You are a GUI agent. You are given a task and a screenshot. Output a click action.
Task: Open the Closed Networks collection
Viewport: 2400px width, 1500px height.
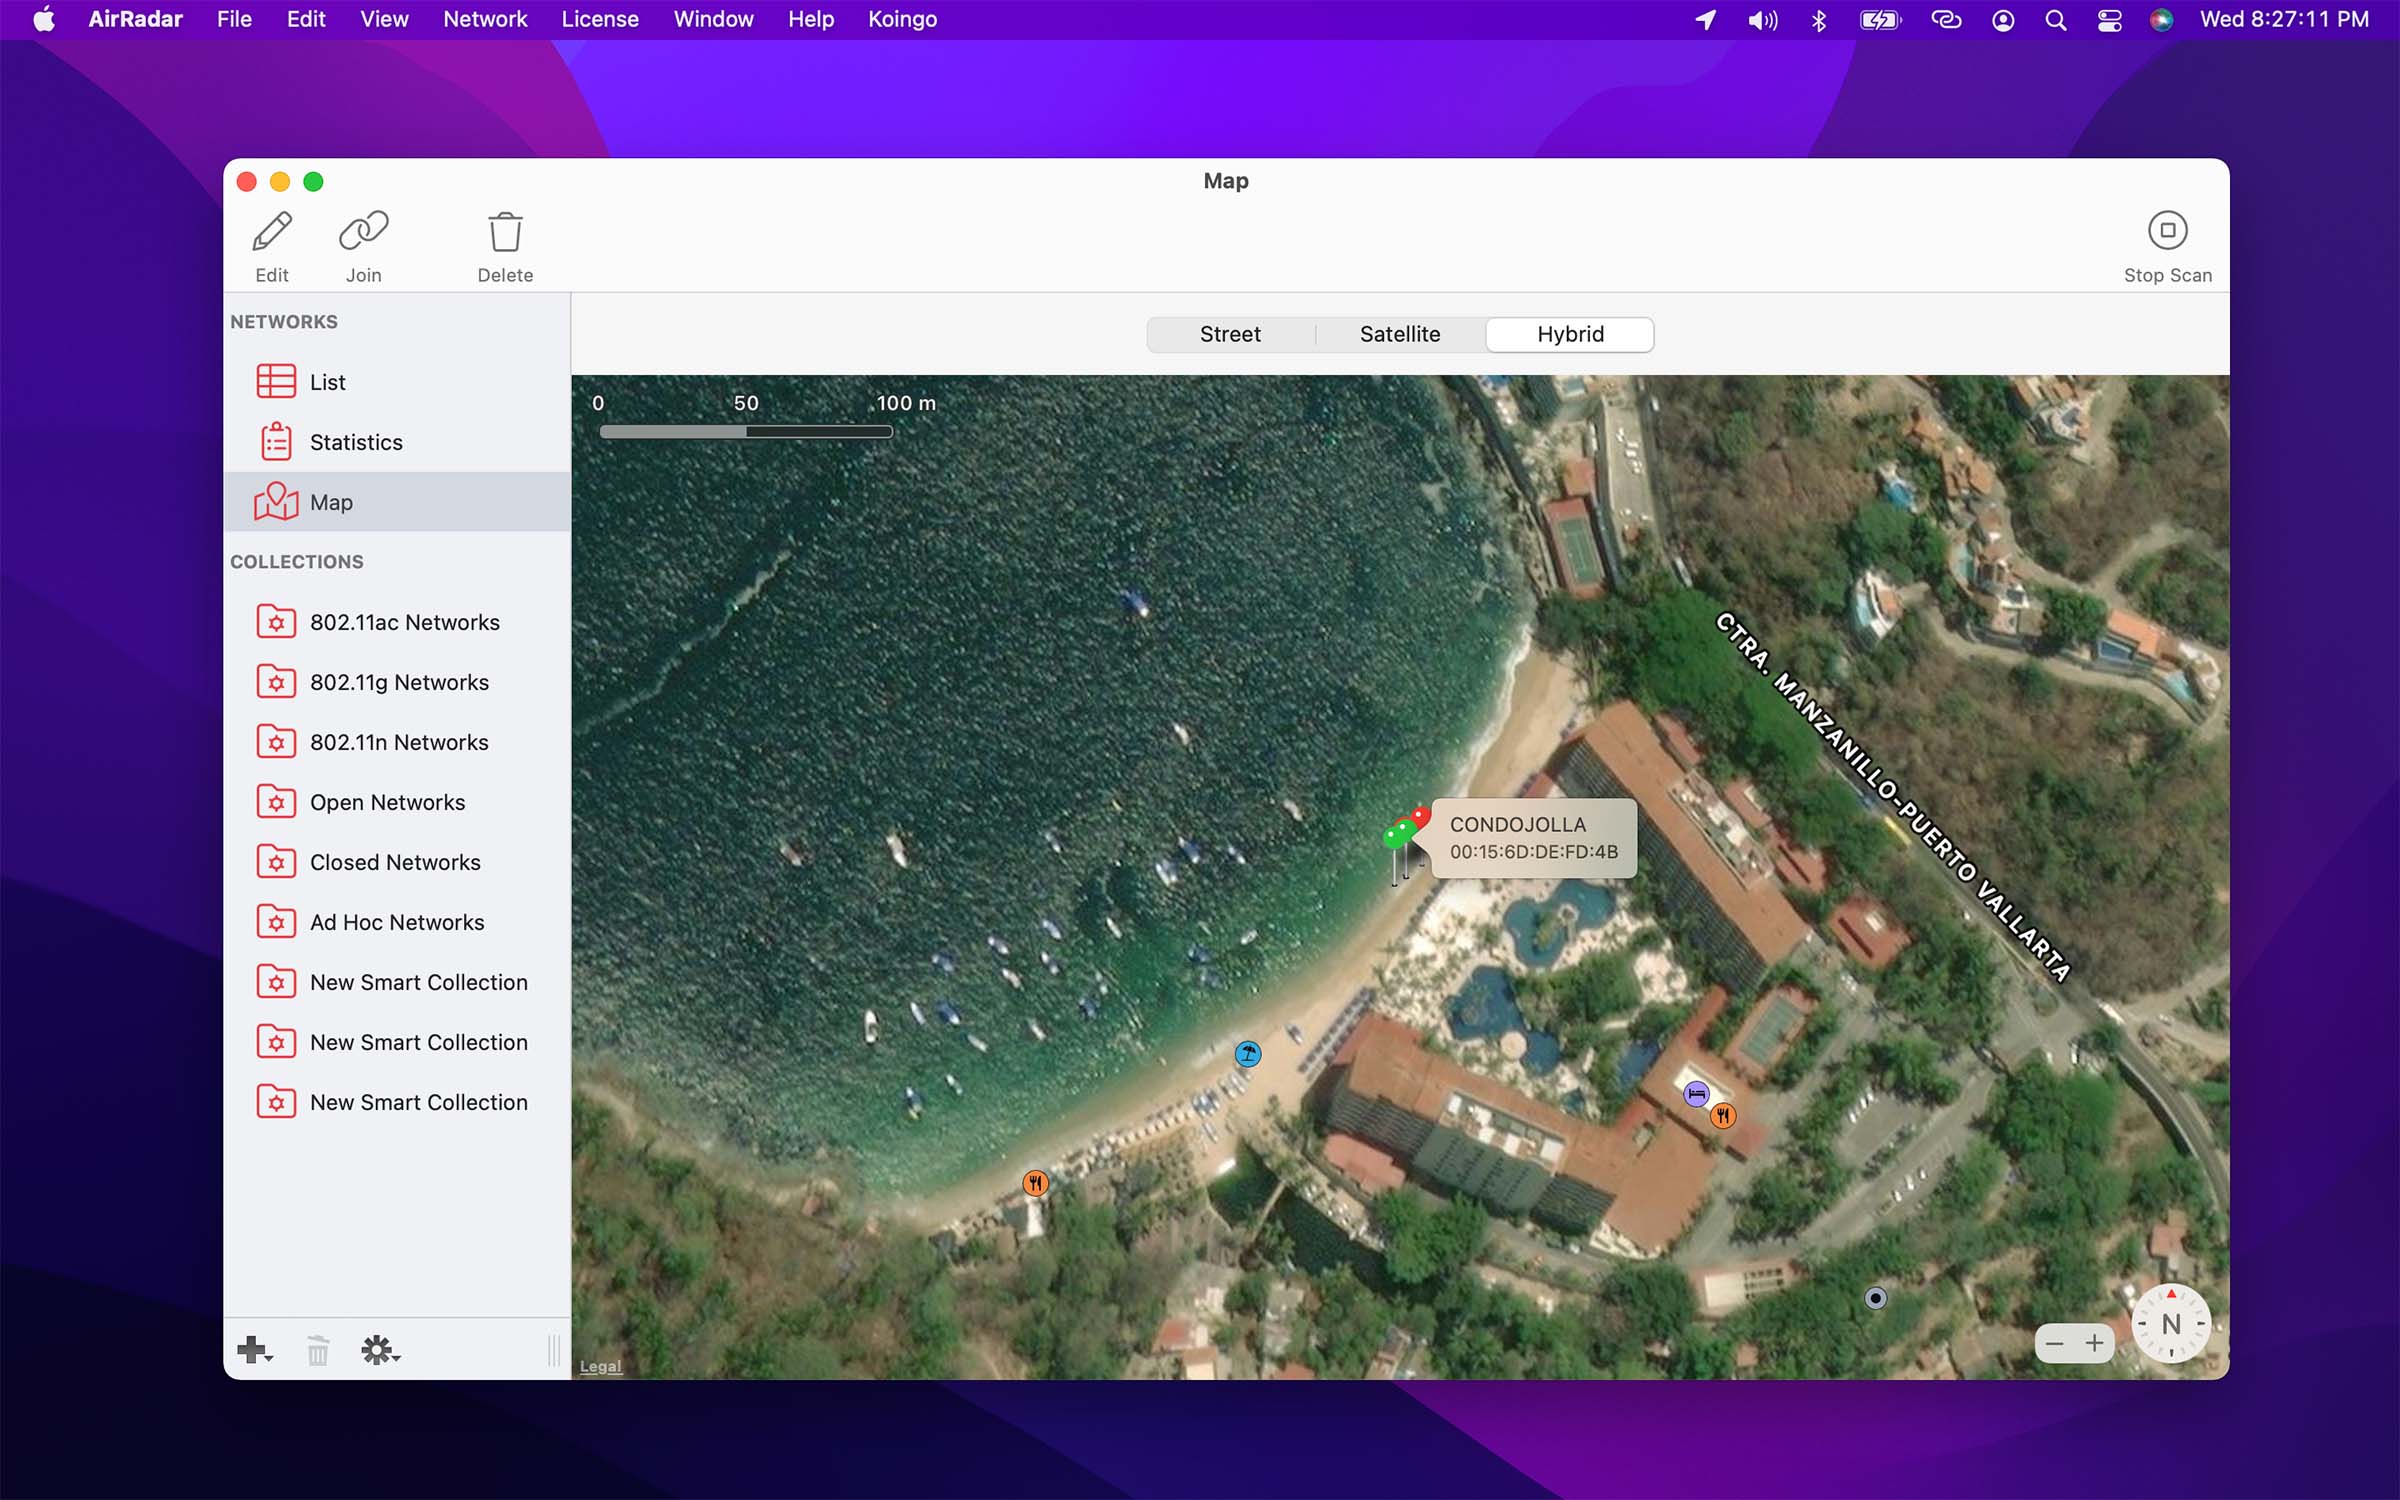coord(394,861)
